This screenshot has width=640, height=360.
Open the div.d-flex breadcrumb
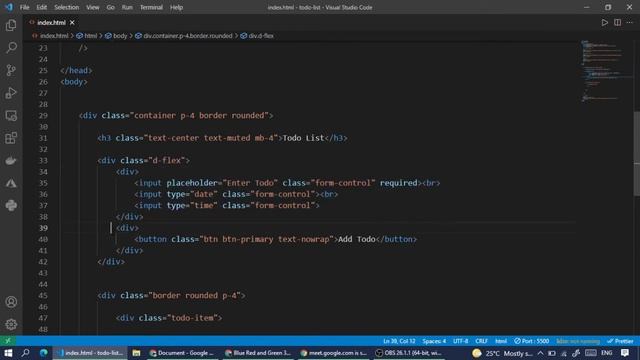point(261,36)
